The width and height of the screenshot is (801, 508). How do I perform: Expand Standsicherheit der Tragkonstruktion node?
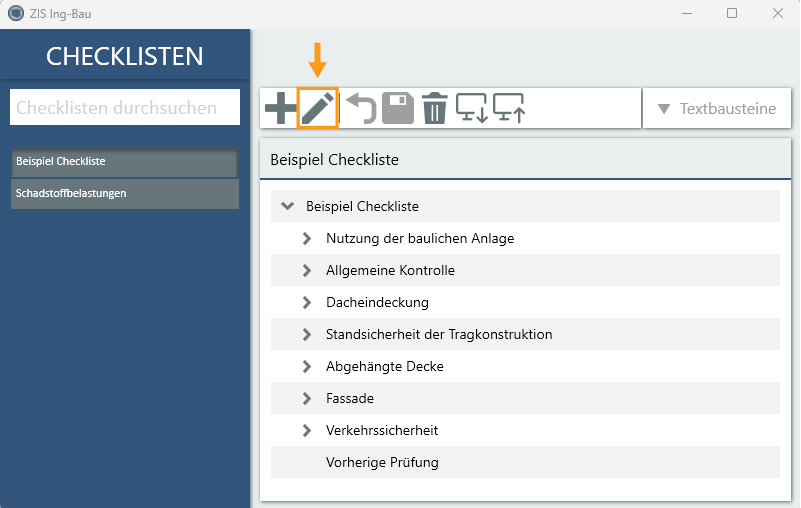tap(307, 334)
